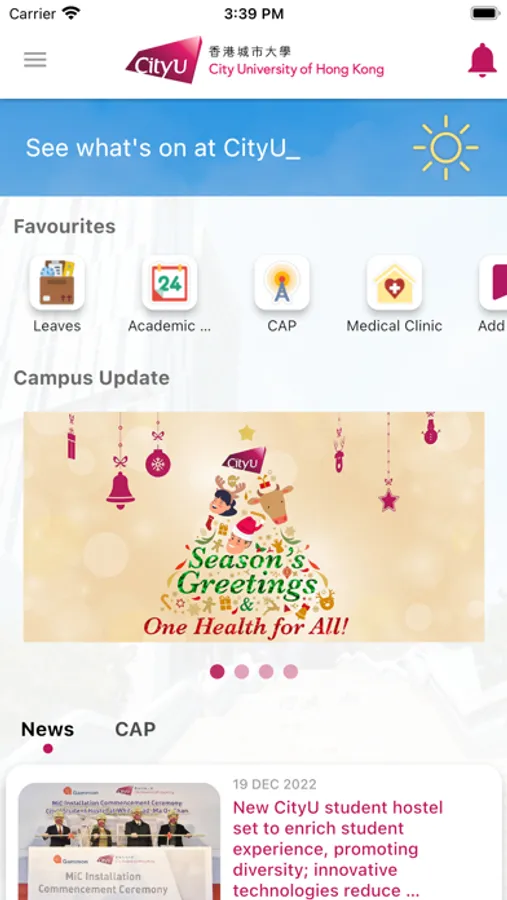Tap the Wi-Fi status icon
The height and width of the screenshot is (900, 507).
72,13
